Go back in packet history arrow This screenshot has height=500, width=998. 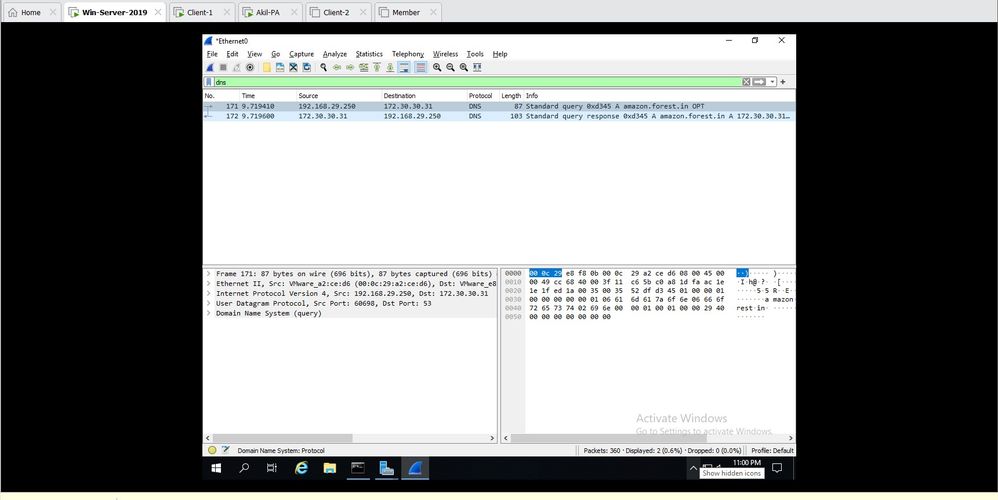pos(337,67)
